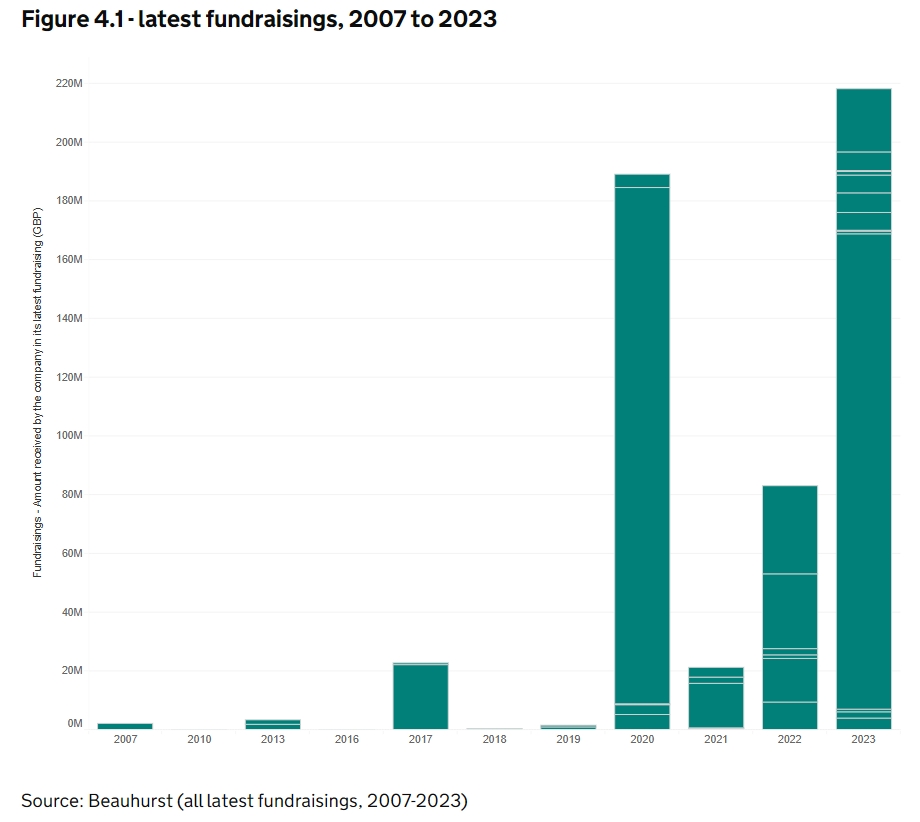920x822 pixels.
Task: Click the 100M y-axis tick label
Action: point(69,436)
